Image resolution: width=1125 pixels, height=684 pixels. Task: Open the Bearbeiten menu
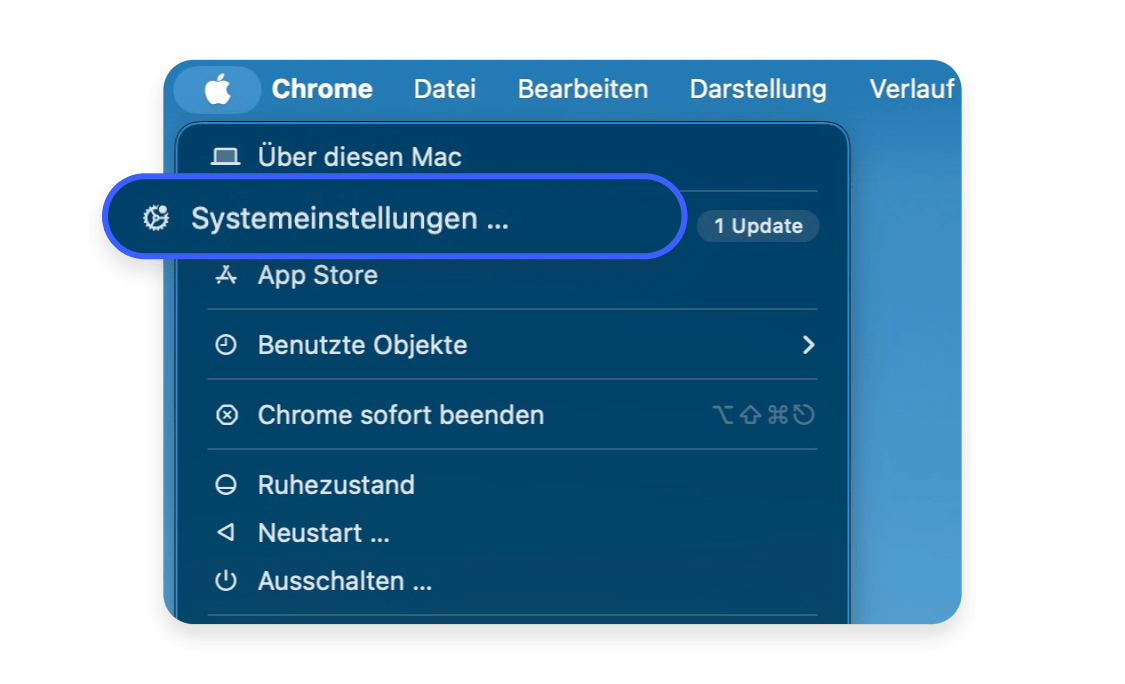coord(583,89)
